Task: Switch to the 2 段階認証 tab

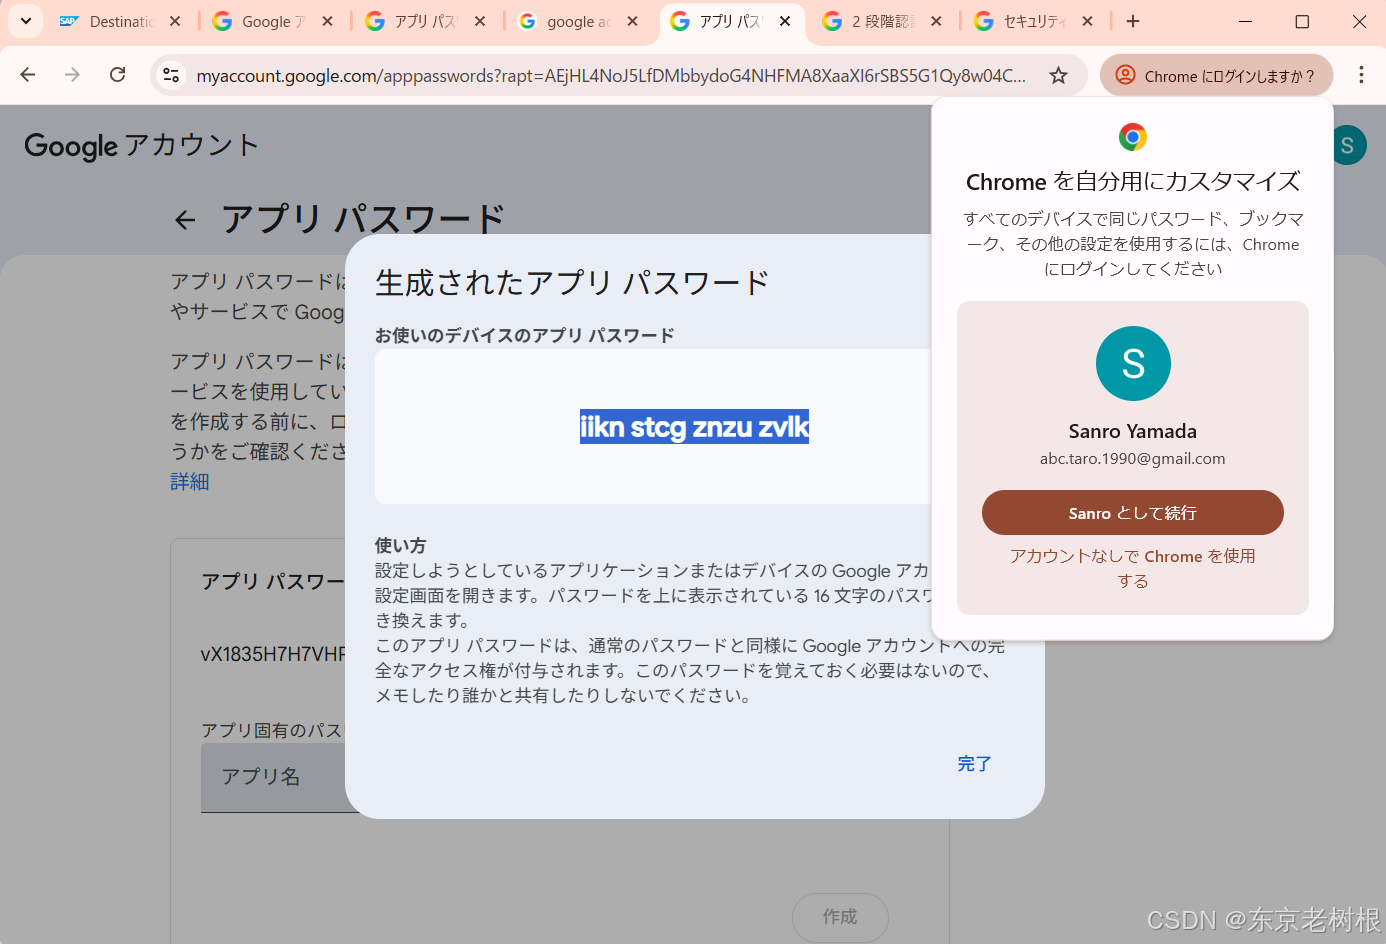Action: coord(883,21)
